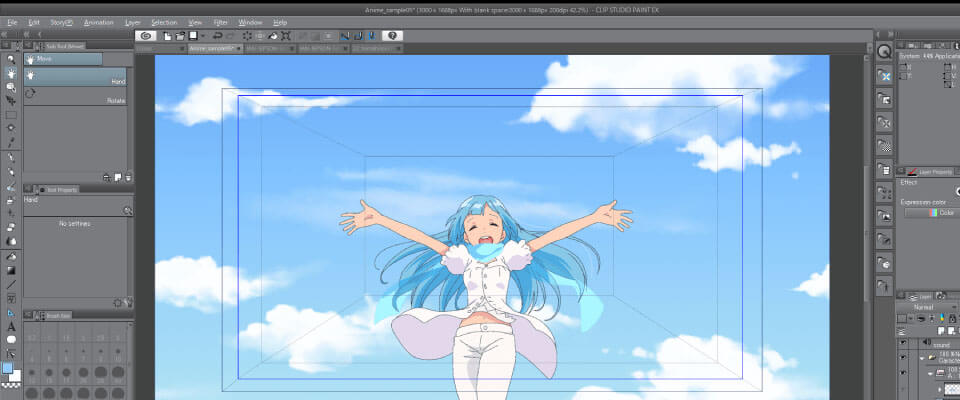
Task: Select the Correct line tool
Action: point(11,354)
